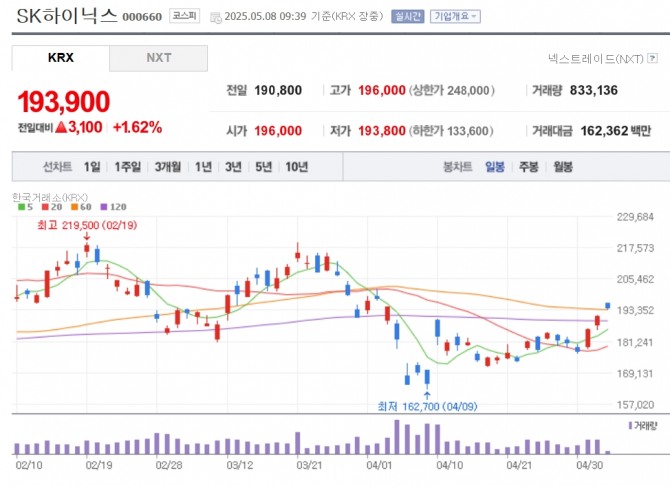Click the calendar icon before the date
The image size is (670, 486).
point(217,17)
